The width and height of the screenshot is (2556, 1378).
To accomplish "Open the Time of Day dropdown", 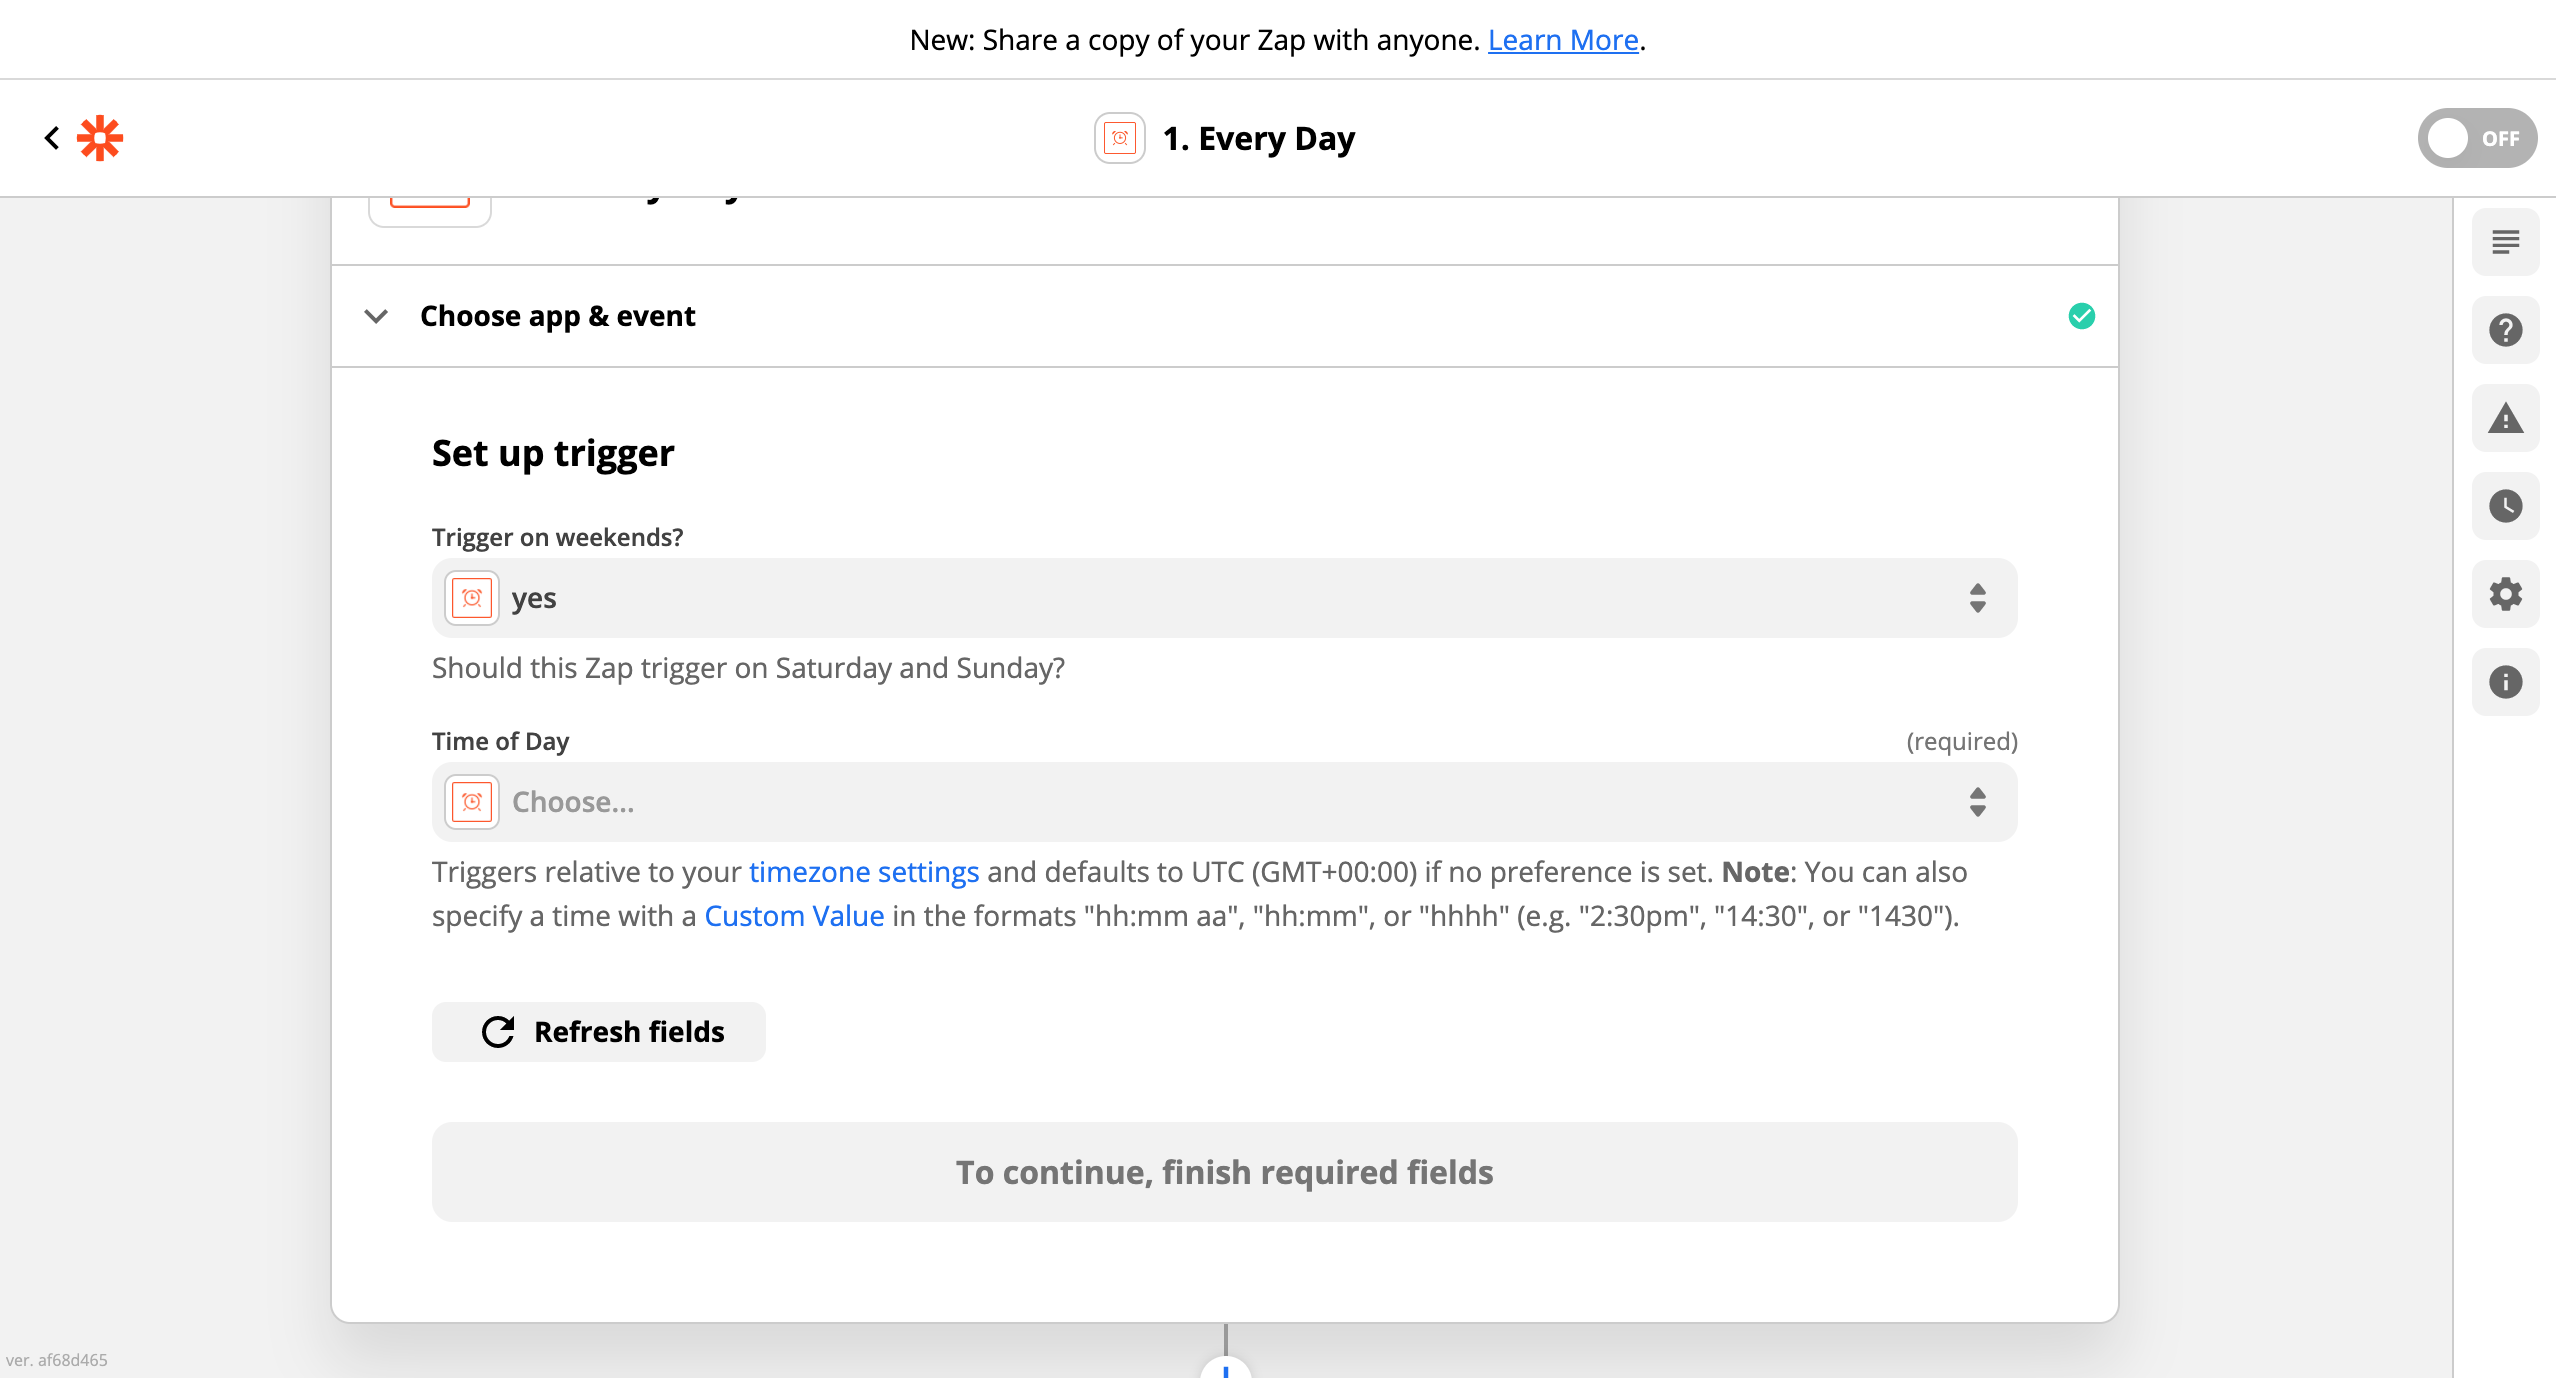I will [x=1224, y=802].
